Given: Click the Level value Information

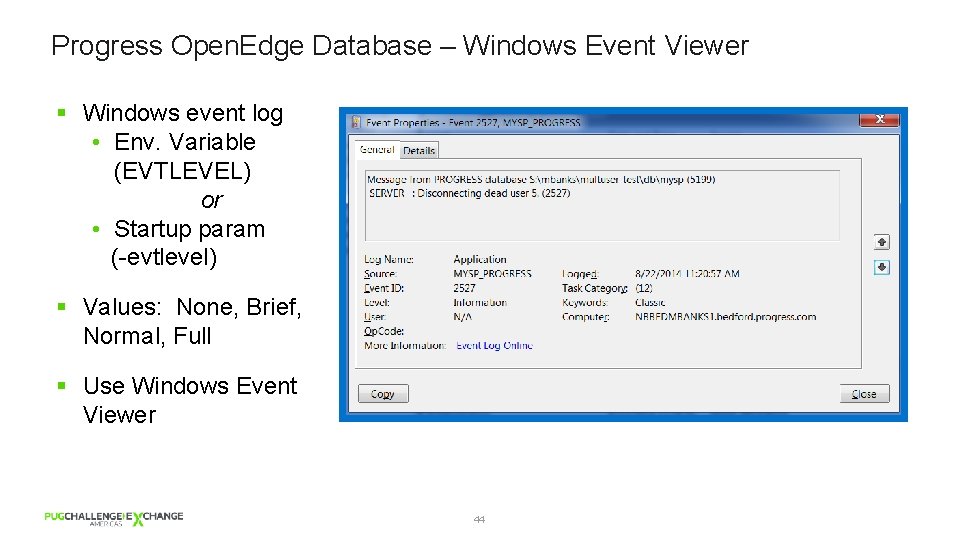Looking at the screenshot, I should pyautogui.click(x=480, y=302).
